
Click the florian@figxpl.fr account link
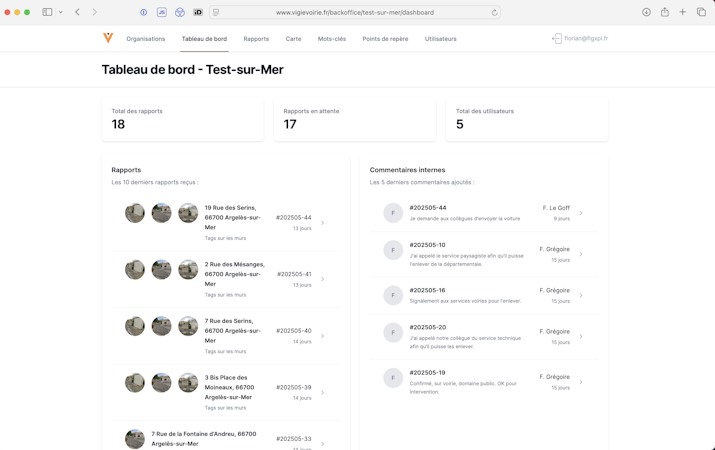click(x=586, y=39)
